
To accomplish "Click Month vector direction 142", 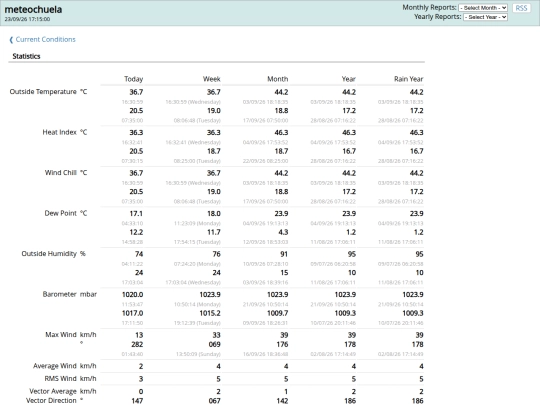I will click(x=282, y=401).
